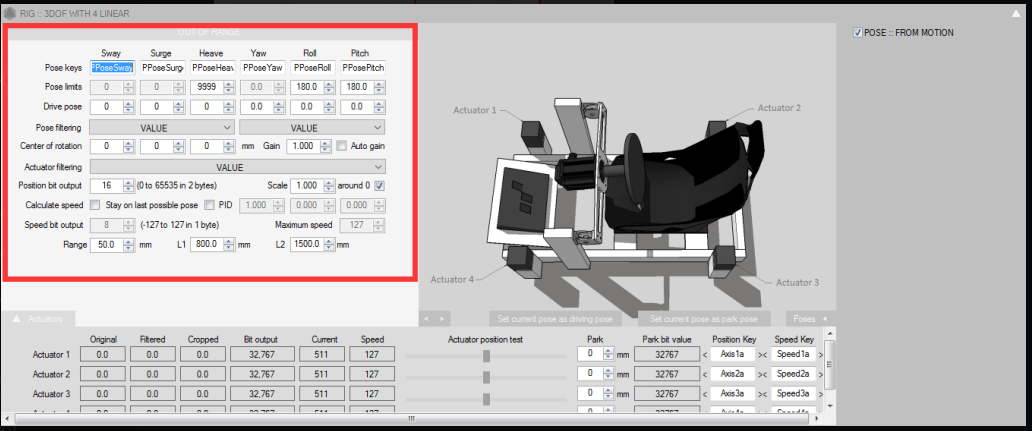
Task: Click the arrow icon next to Poses
Action: 825,318
